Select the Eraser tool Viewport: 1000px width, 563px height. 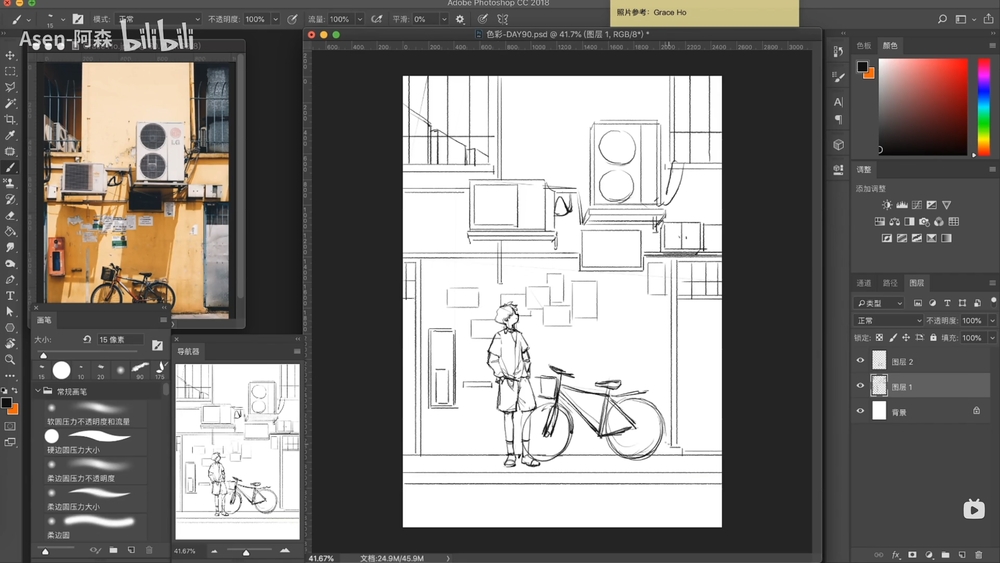click(x=10, y=215)
